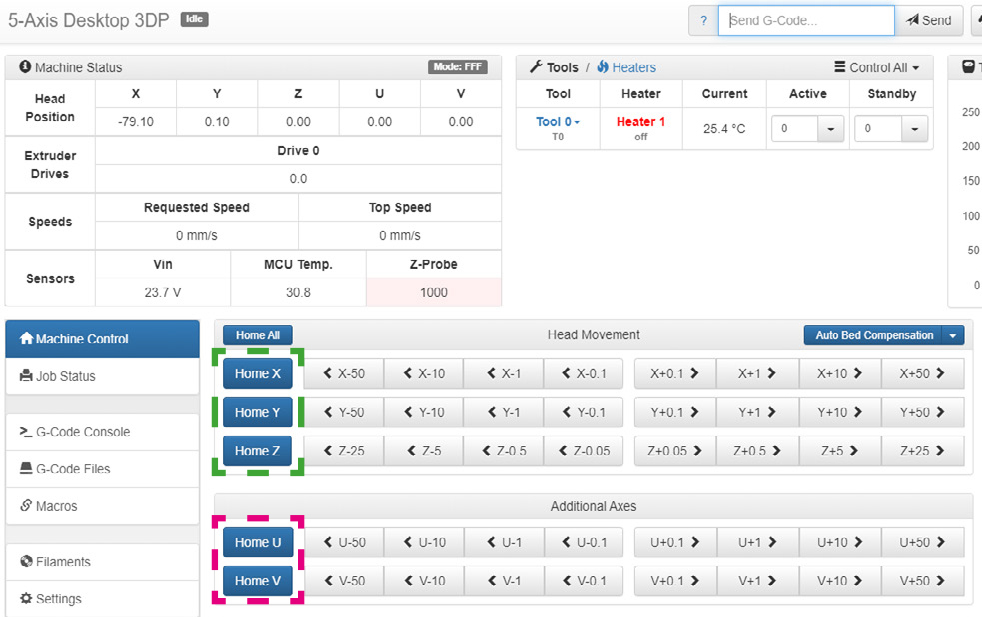Open Macros from the sidebar
This screenshot has width=982, height=617.
(x=102, y=506)
